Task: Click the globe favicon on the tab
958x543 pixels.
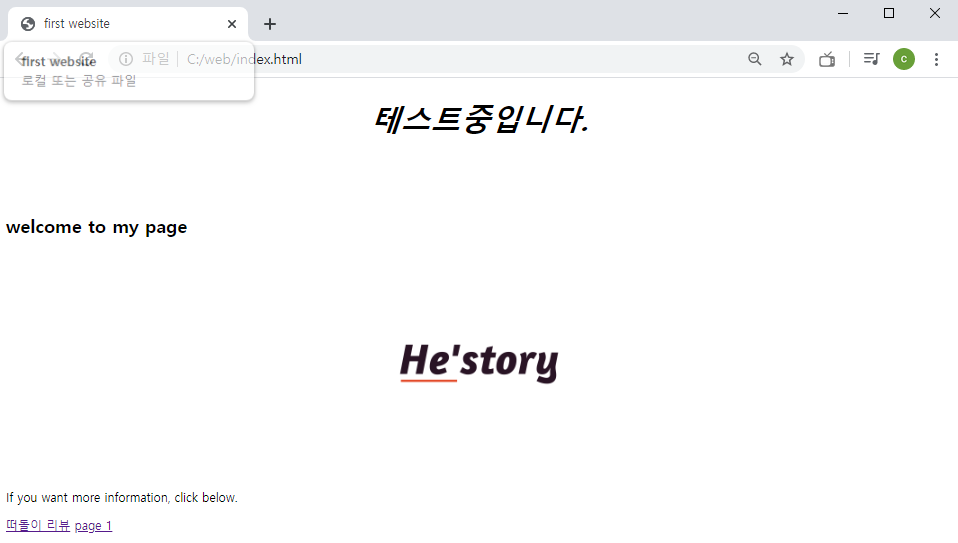Action: pyautogui.click(x=27, y=24)
